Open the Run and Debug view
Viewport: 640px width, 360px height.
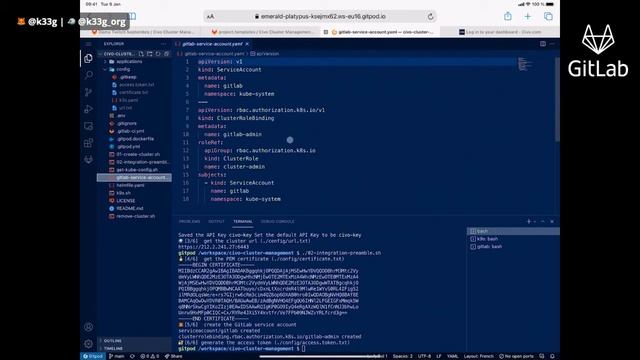pos(88,109)
